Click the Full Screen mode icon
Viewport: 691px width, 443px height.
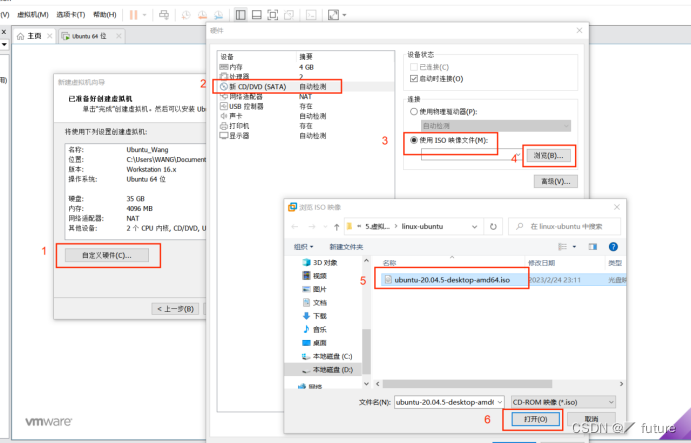click(273, 15)
